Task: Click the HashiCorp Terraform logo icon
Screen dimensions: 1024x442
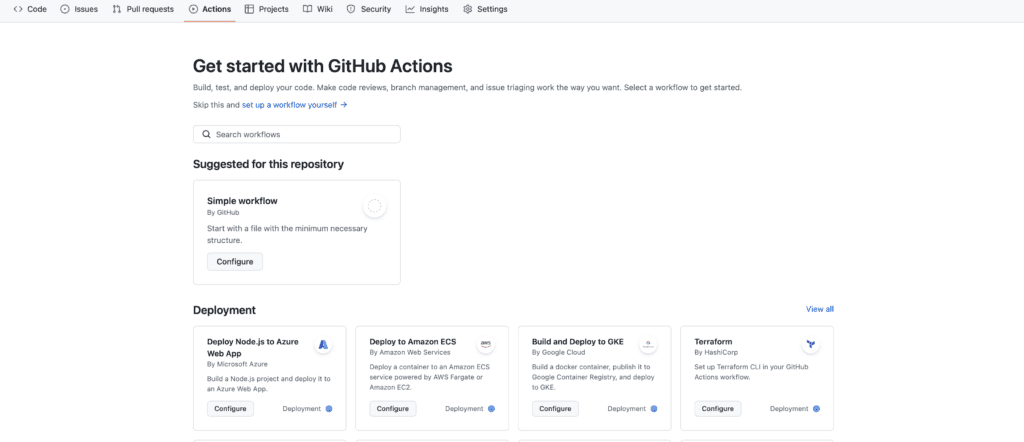Action: click(x=810, y=344)
